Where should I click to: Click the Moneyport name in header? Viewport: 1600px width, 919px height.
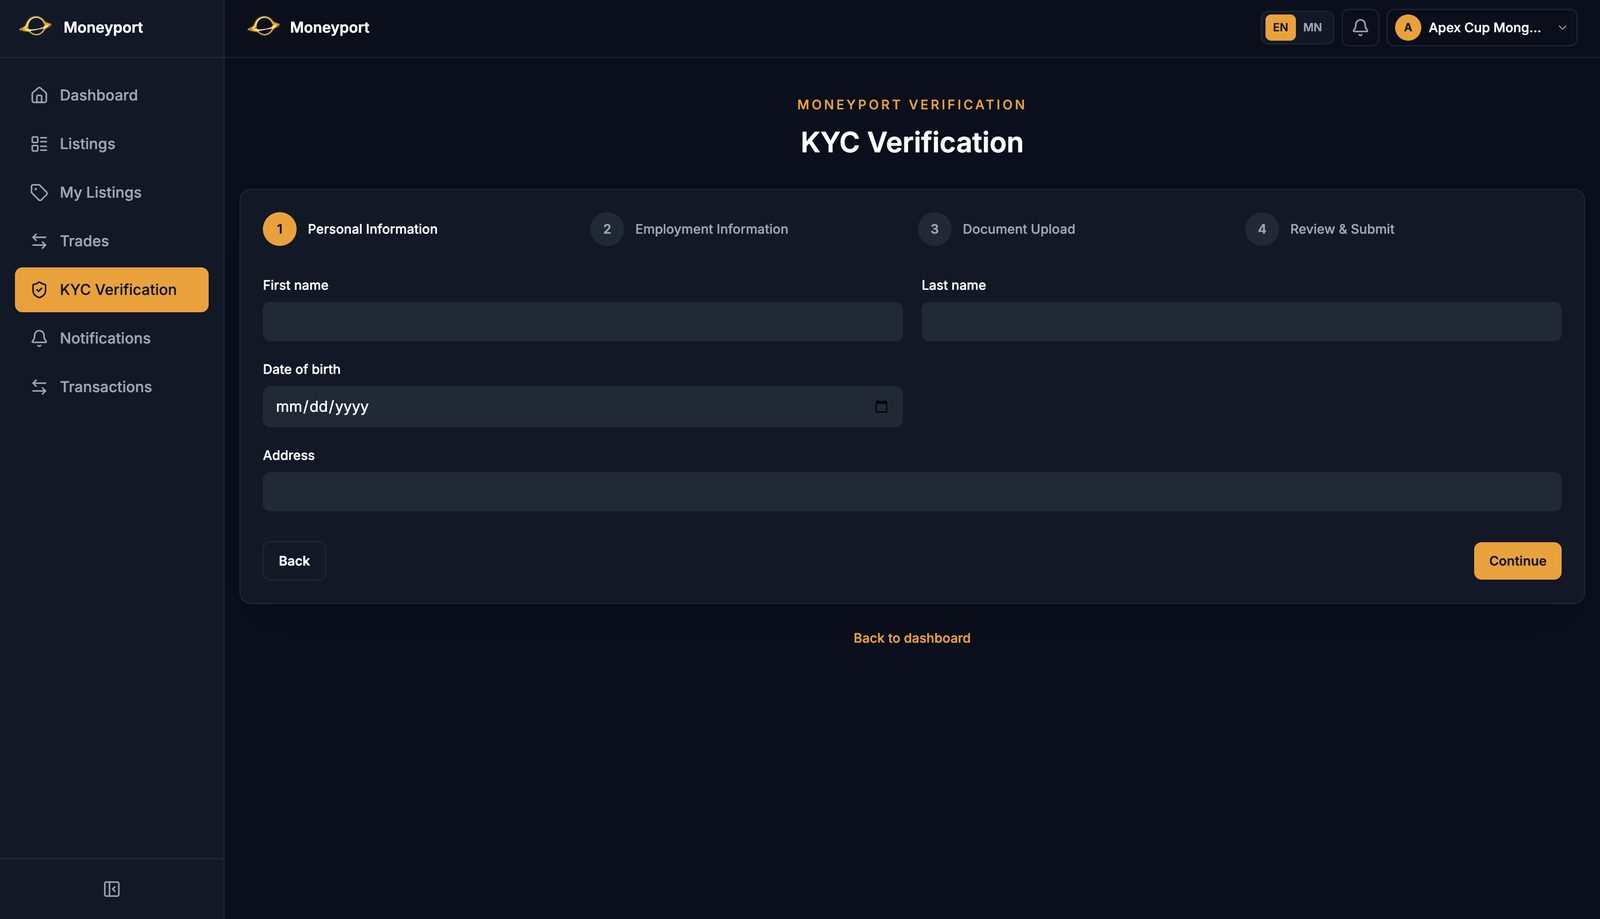(330, 28)
